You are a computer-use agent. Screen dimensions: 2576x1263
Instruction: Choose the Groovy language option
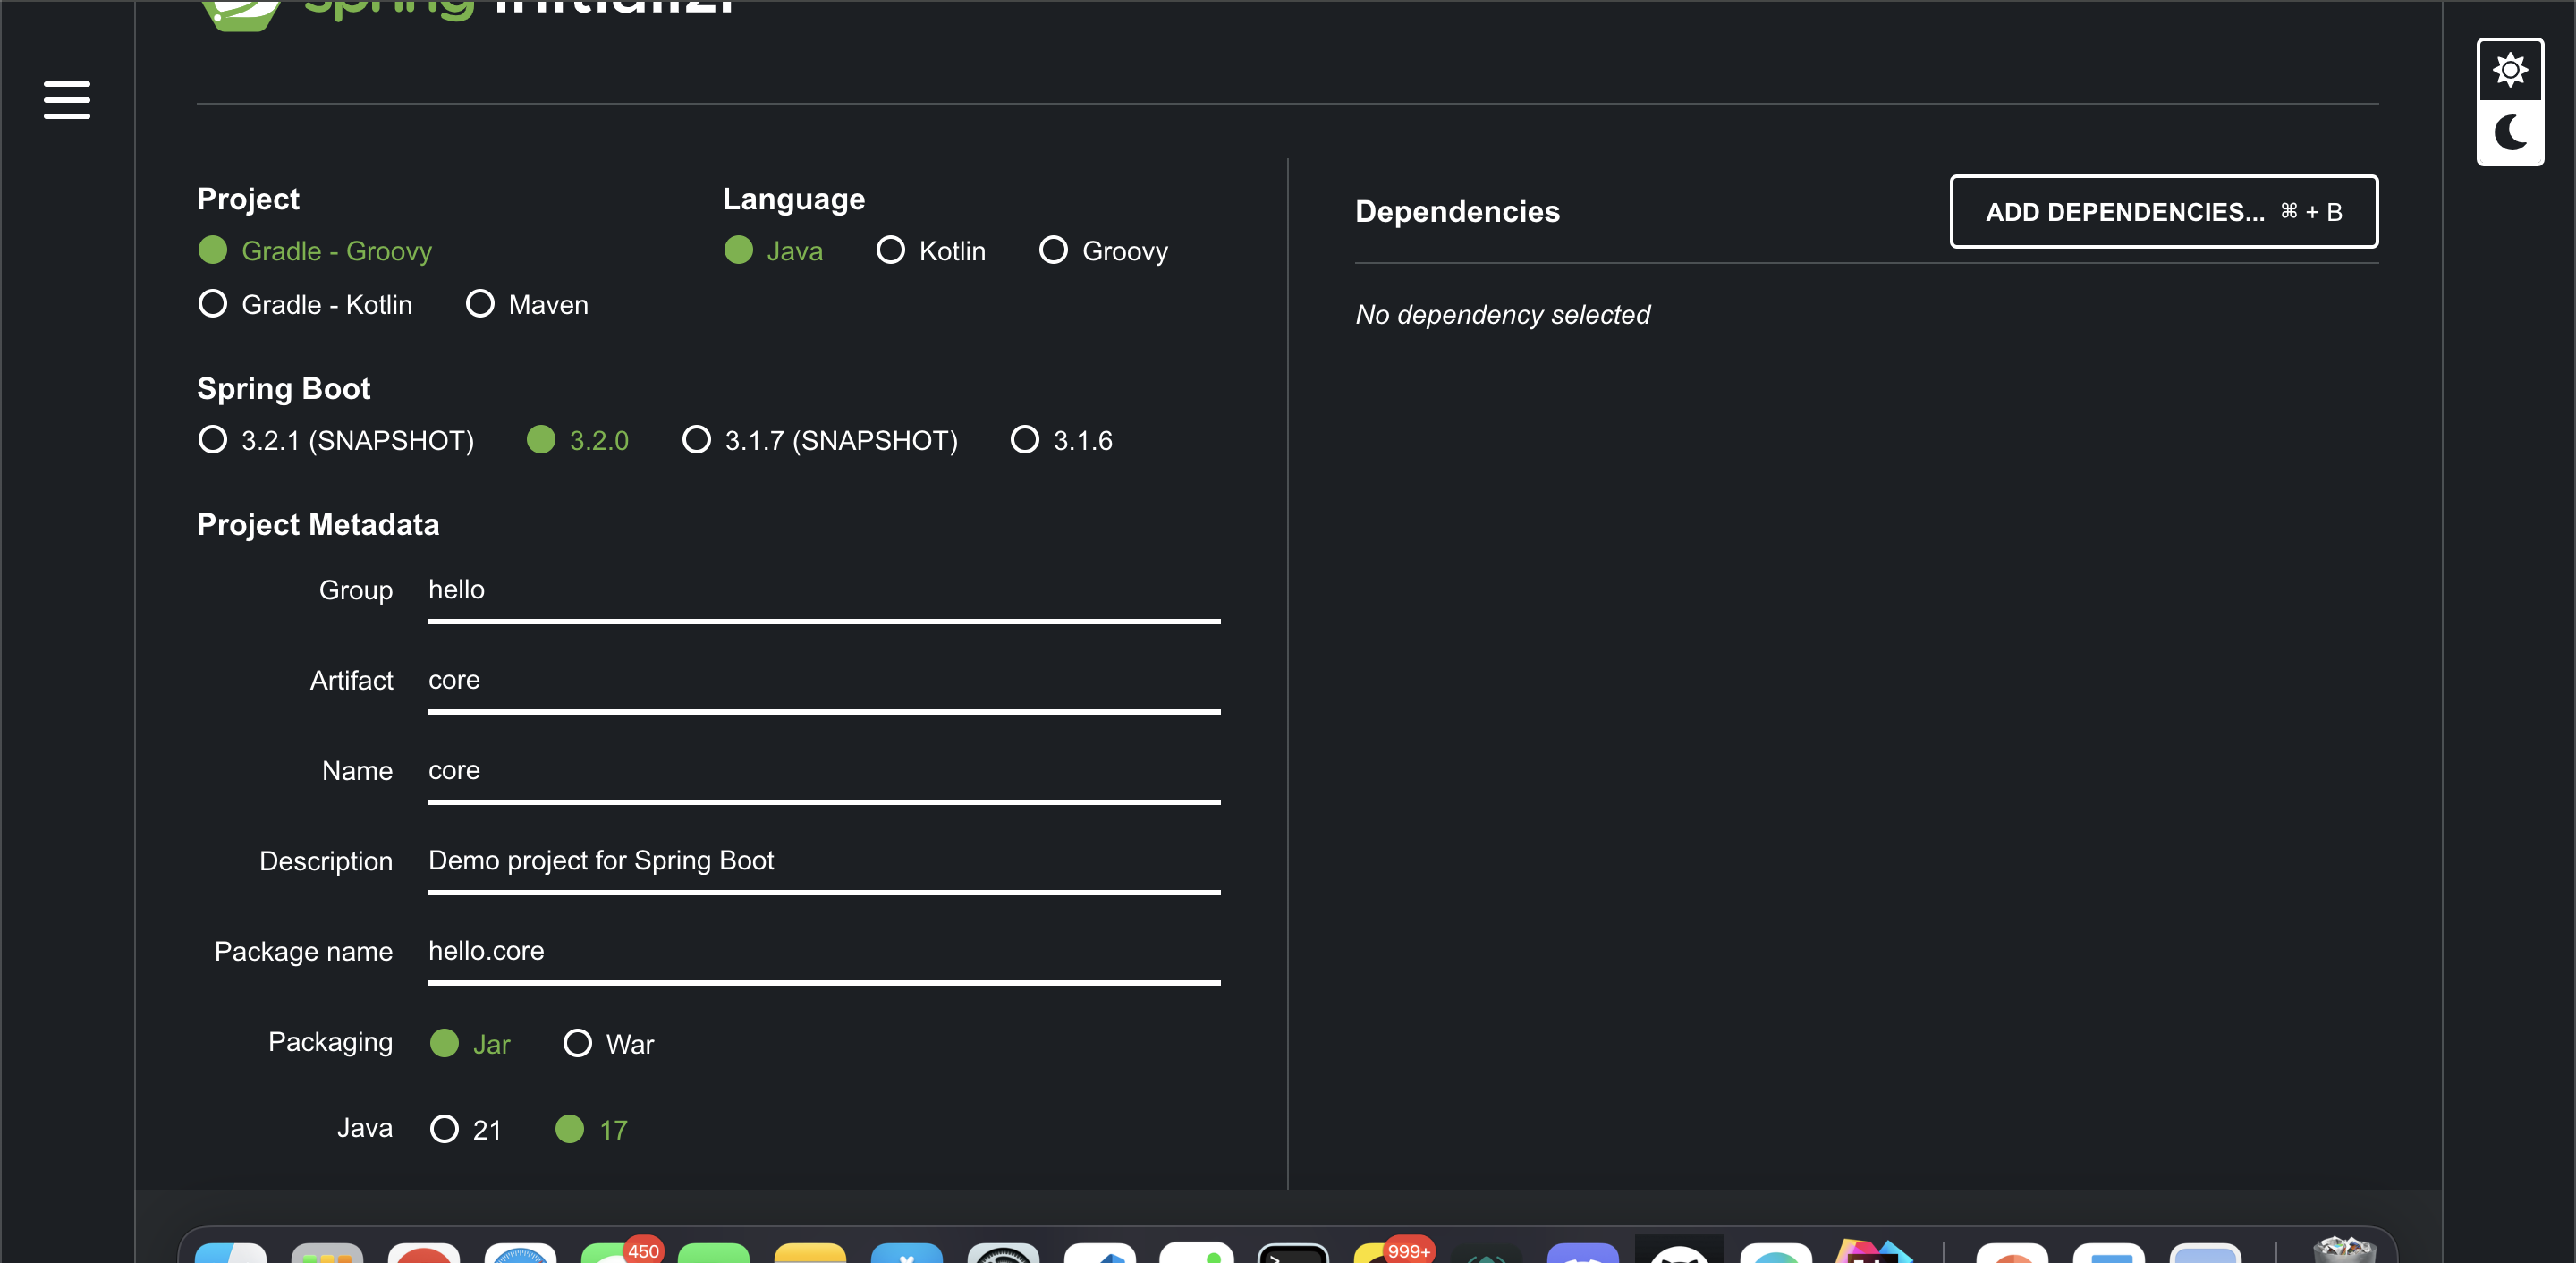coord(1103,250)
